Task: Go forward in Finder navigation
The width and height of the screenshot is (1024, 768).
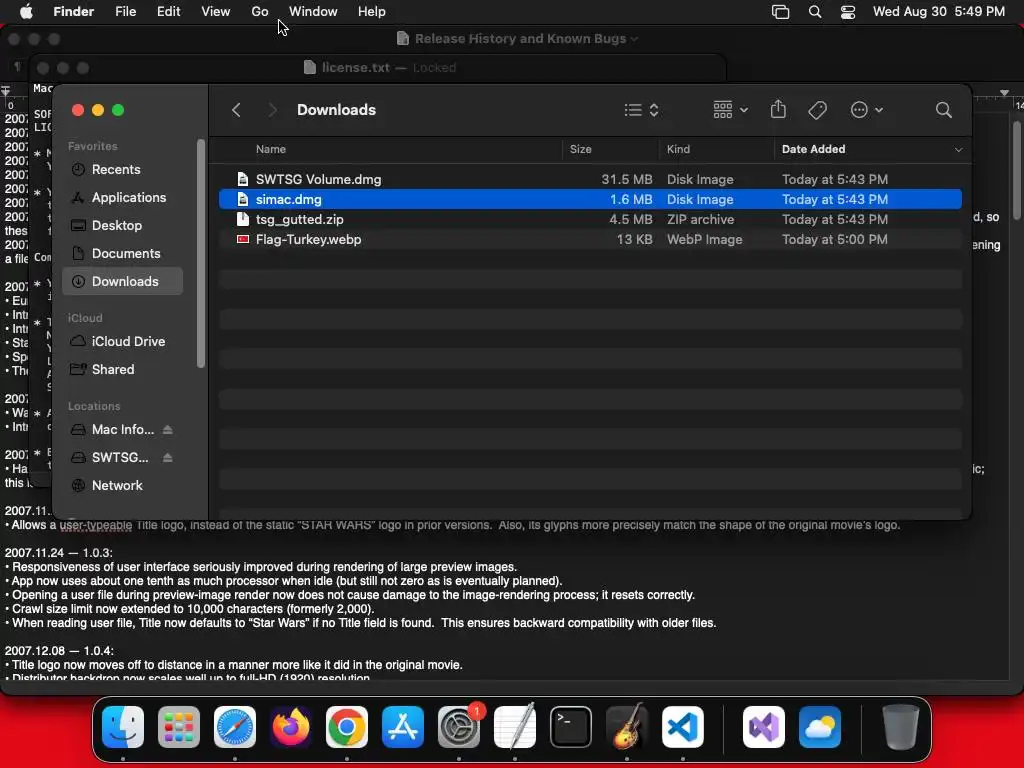Action: (x=273, y=110)
